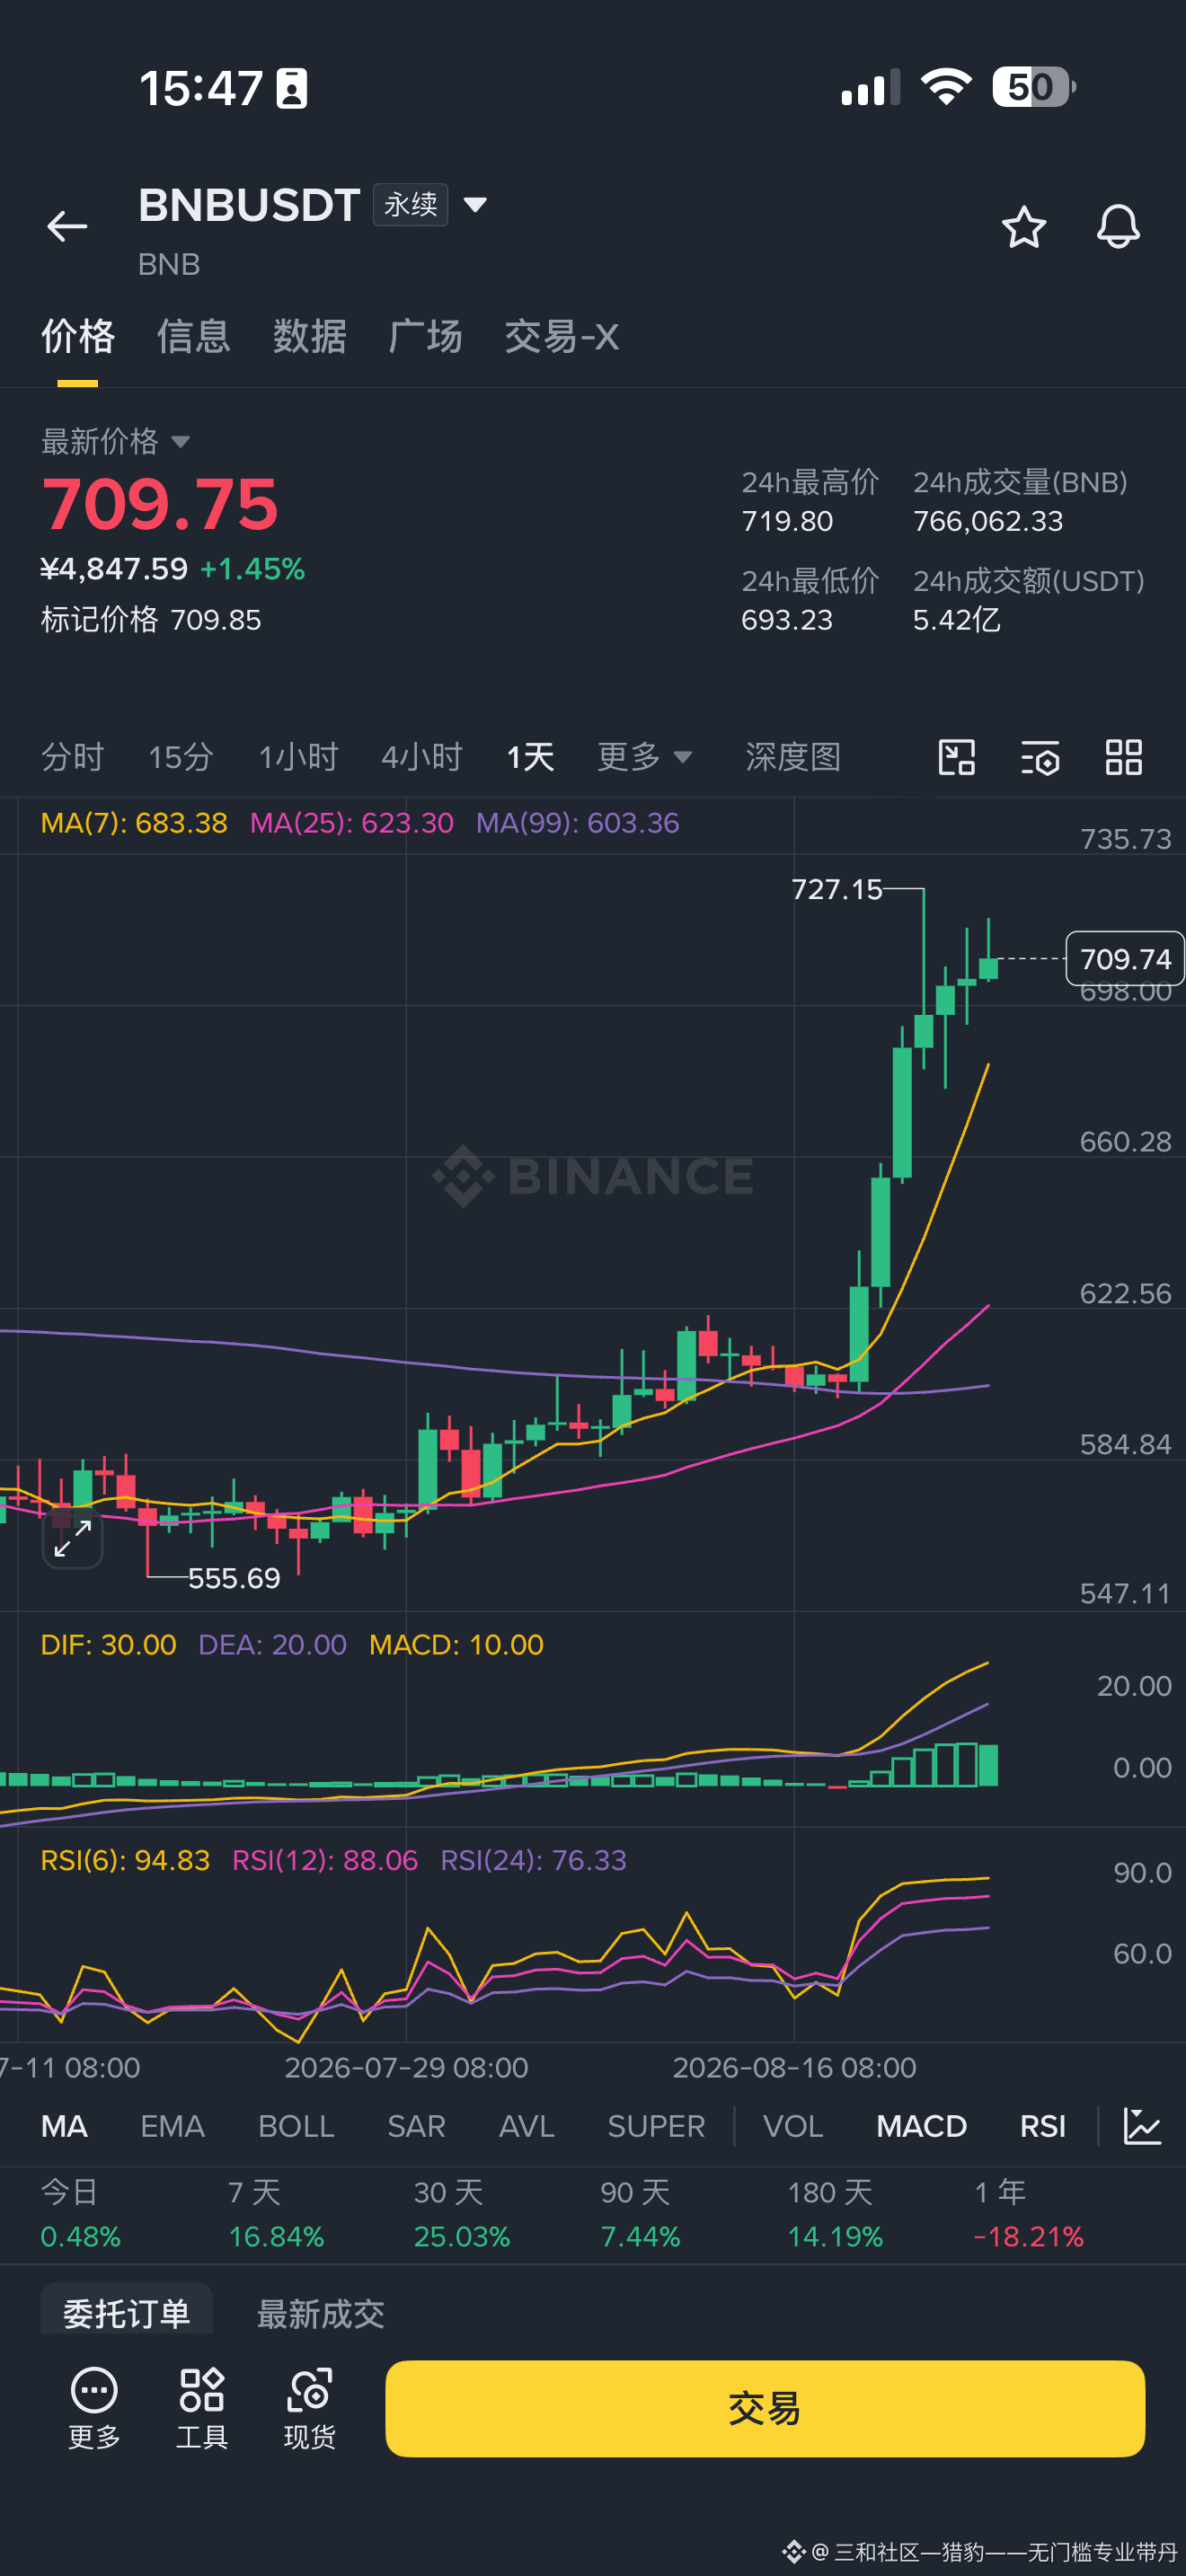The image size is (1186, 2576).
Task: Tap the 24h成交额(USDT) 5.42亿 value
Action: (1028, 600)
